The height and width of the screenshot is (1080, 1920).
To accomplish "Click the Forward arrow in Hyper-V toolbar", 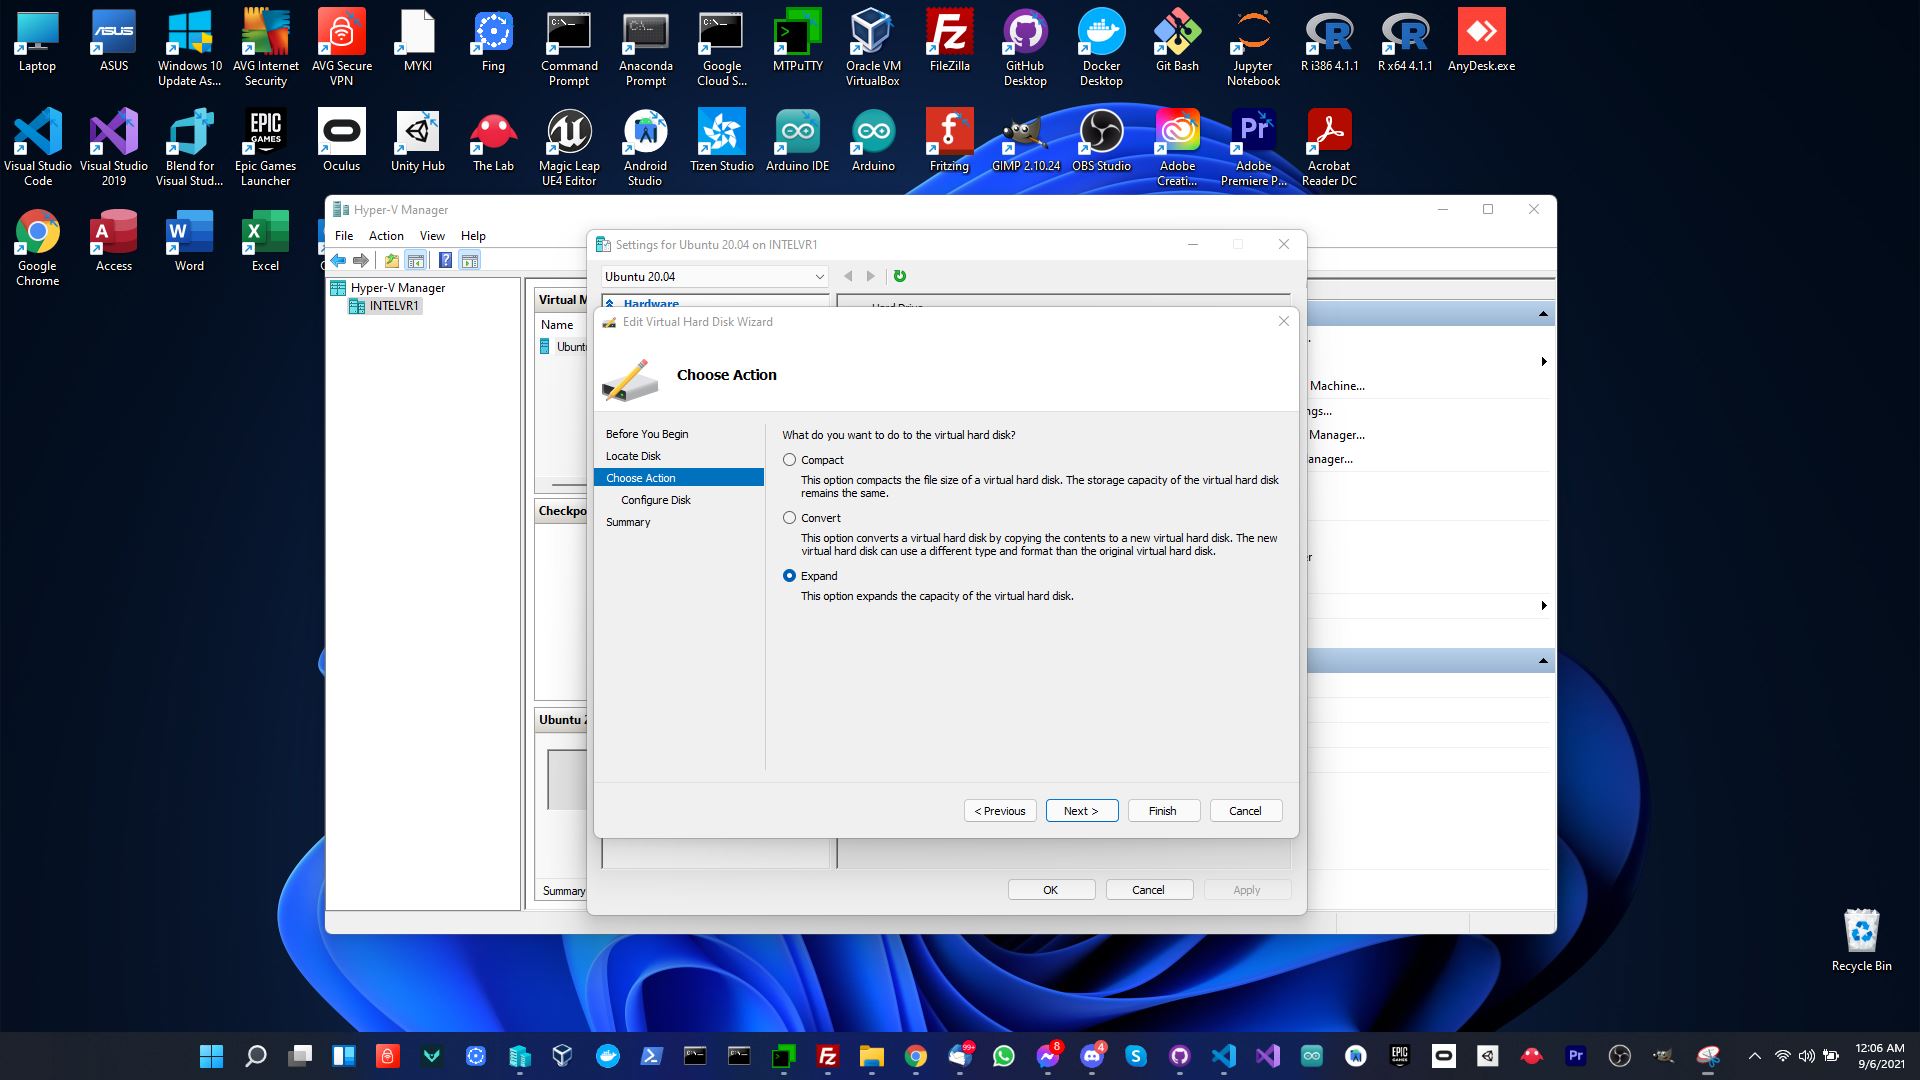I will click(x=361, y=261).
